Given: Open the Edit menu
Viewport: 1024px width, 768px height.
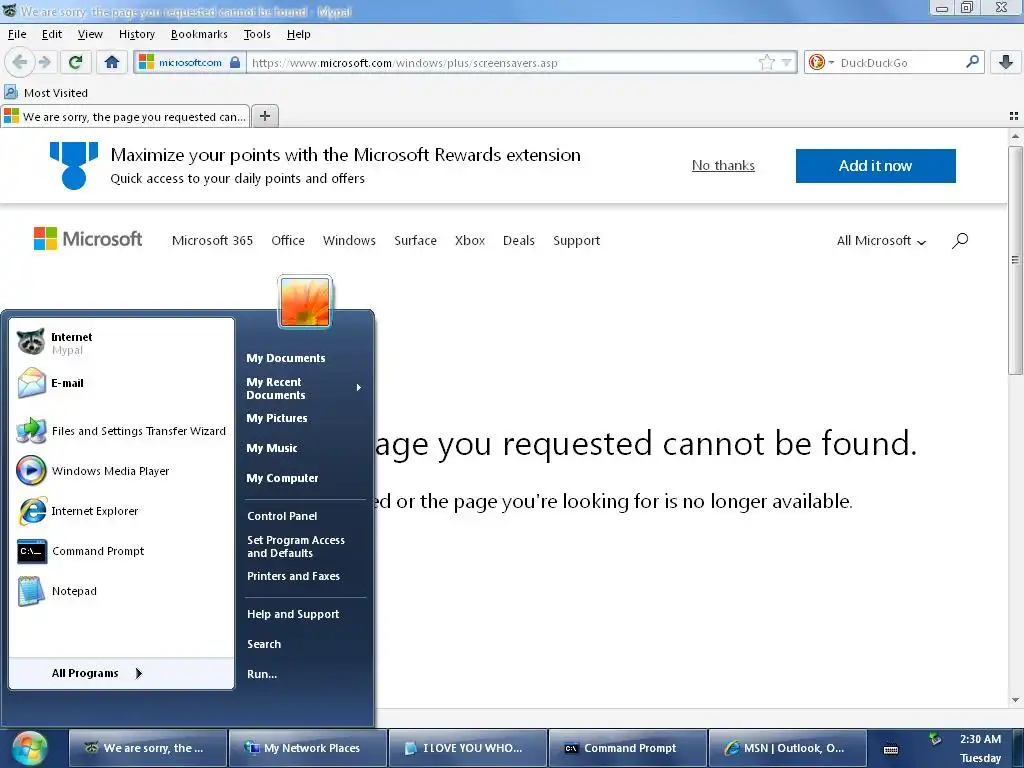Looking at the screenshot, I should tap(52, 34).
